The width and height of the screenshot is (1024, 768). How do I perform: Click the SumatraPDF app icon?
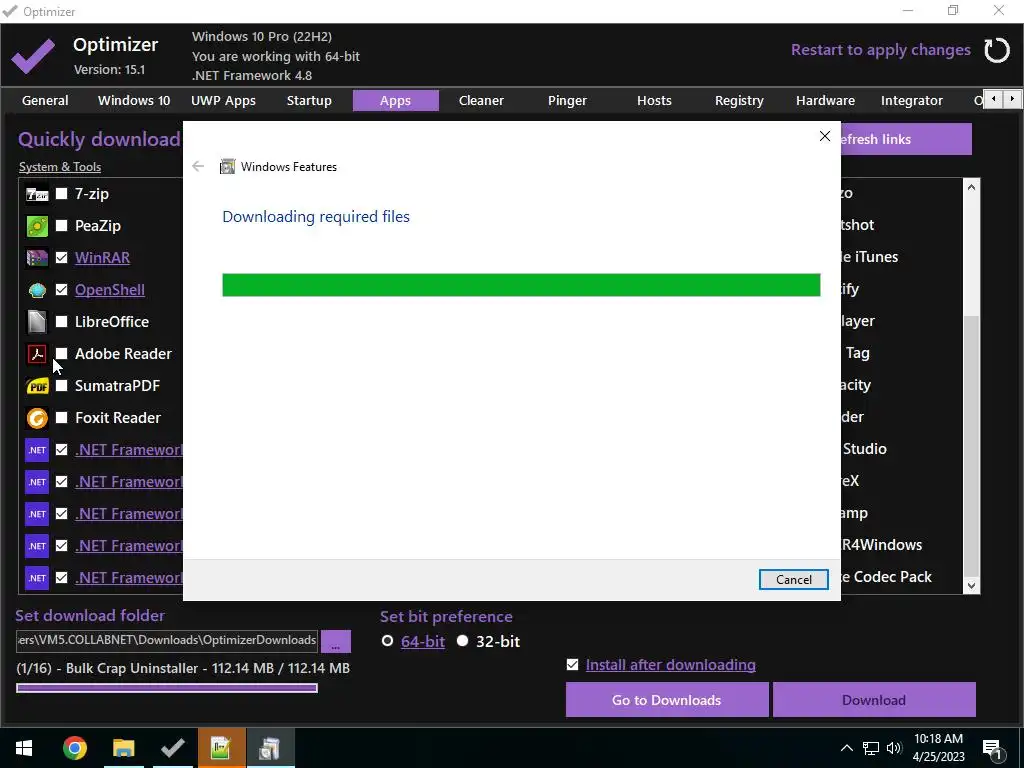point(37,386)
